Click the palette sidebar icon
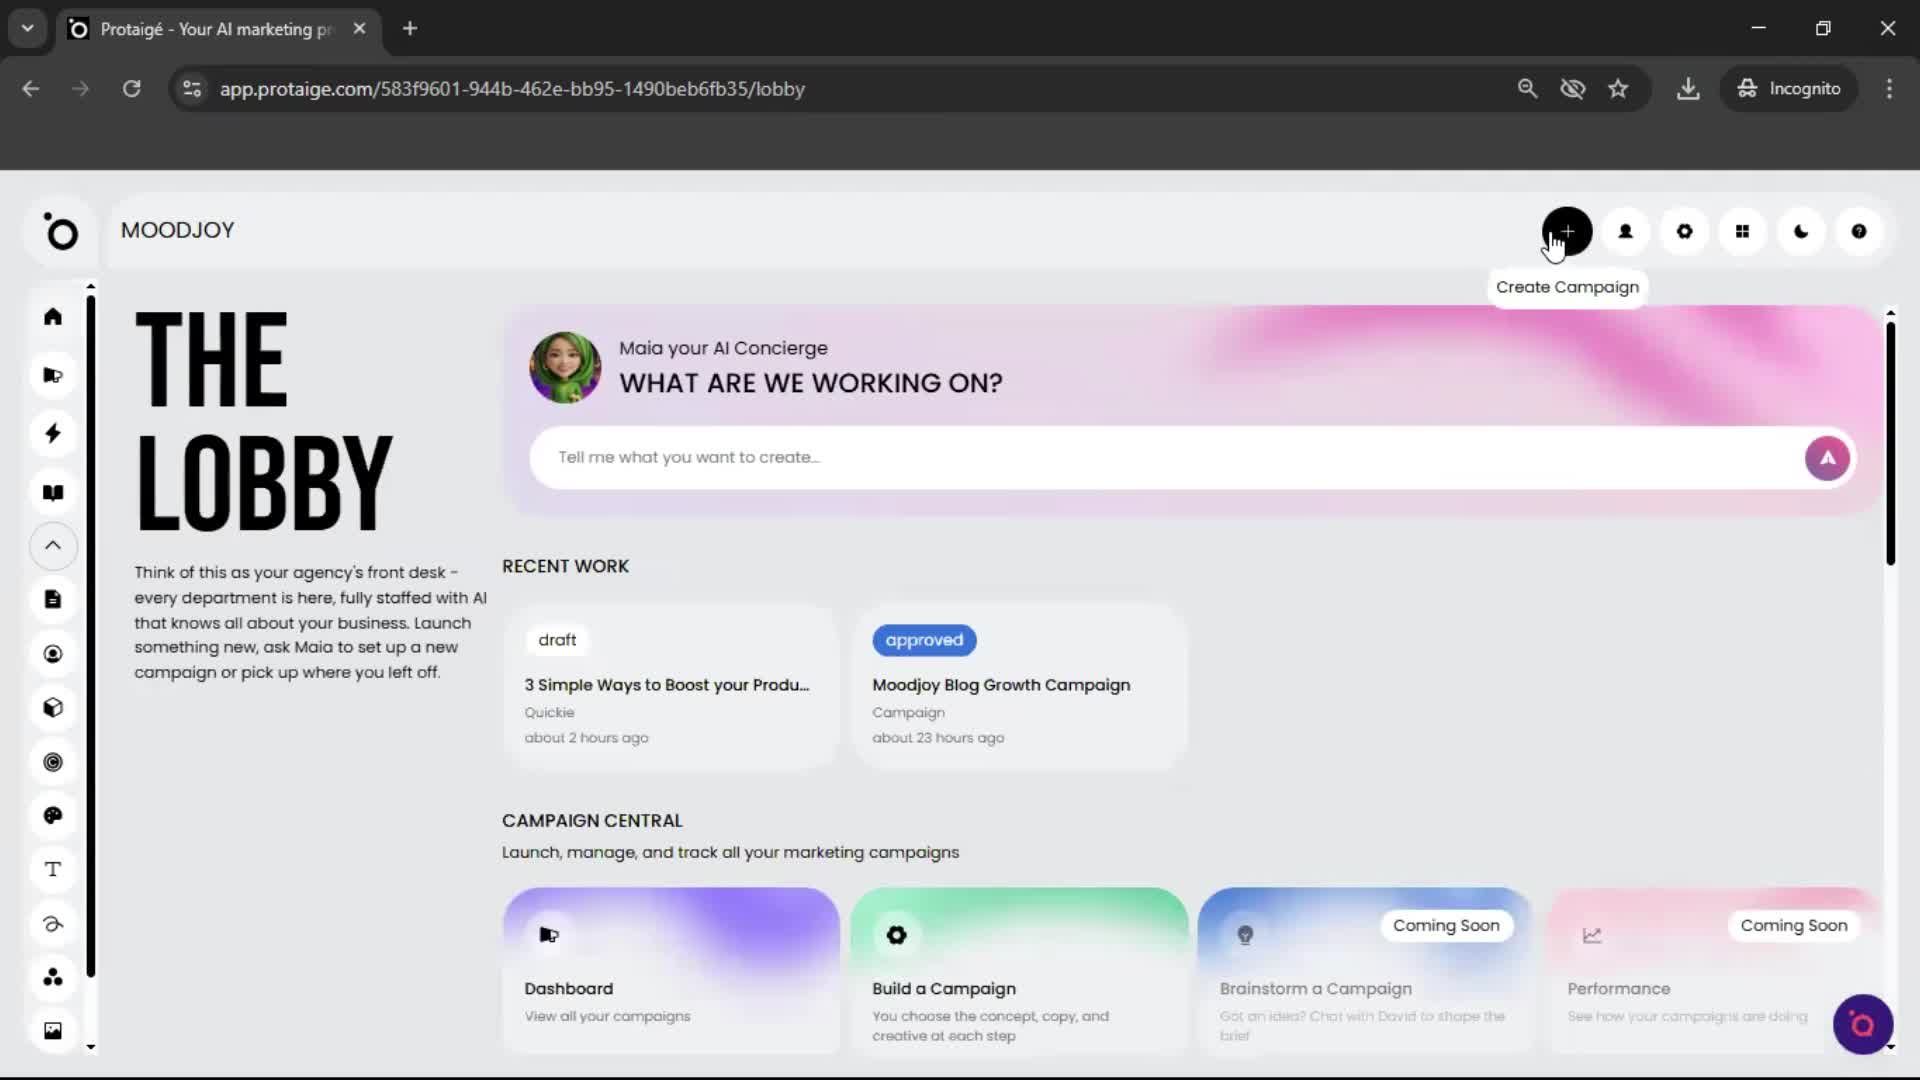 (53, 815)
